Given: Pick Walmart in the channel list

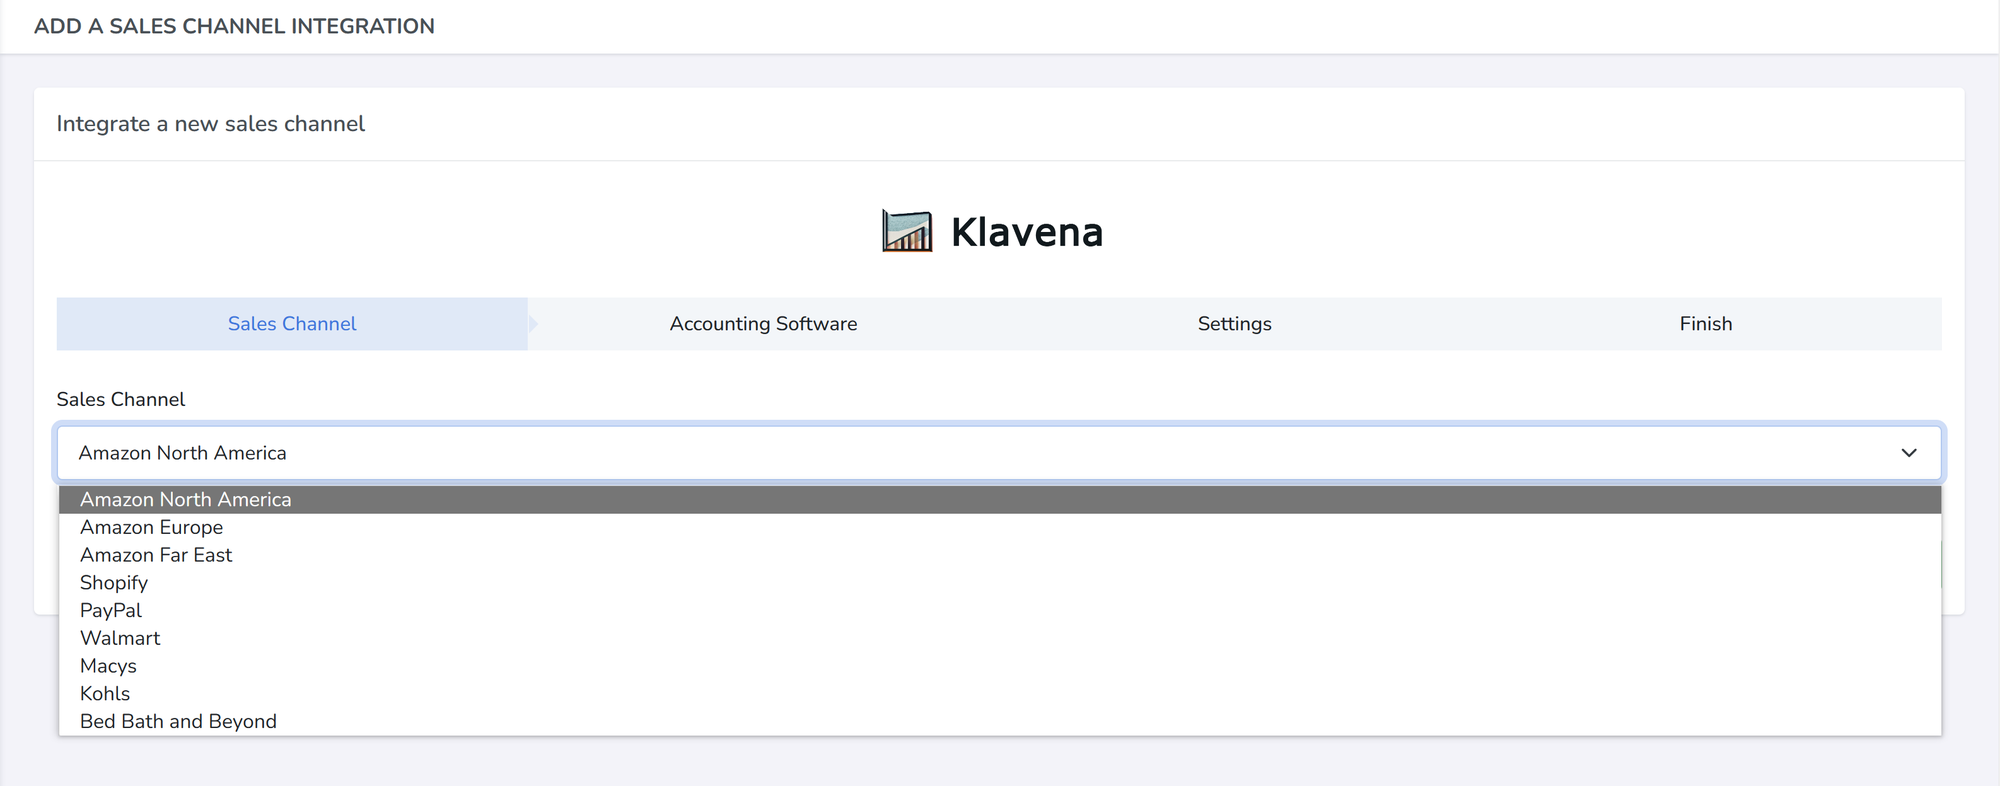Looking at the screenshot, I should (x=1000, y=638).
